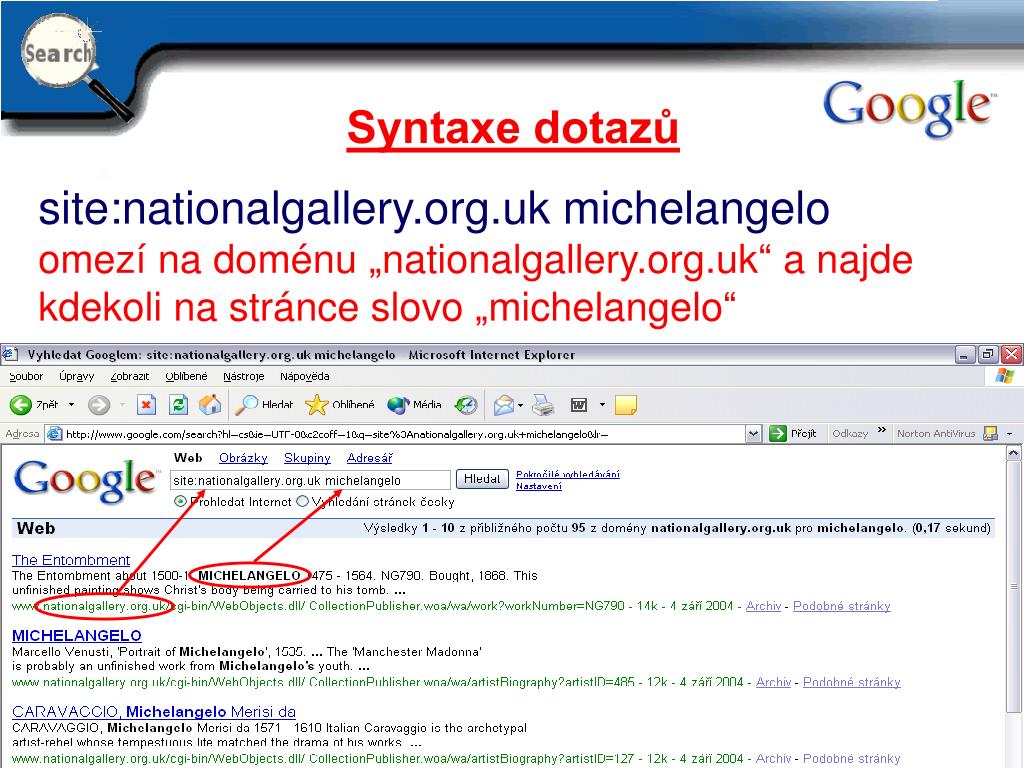Open Podobné stránky for The Entombment result
The height and width of the screenshot is (768, 1024).
tap(842, 606)
